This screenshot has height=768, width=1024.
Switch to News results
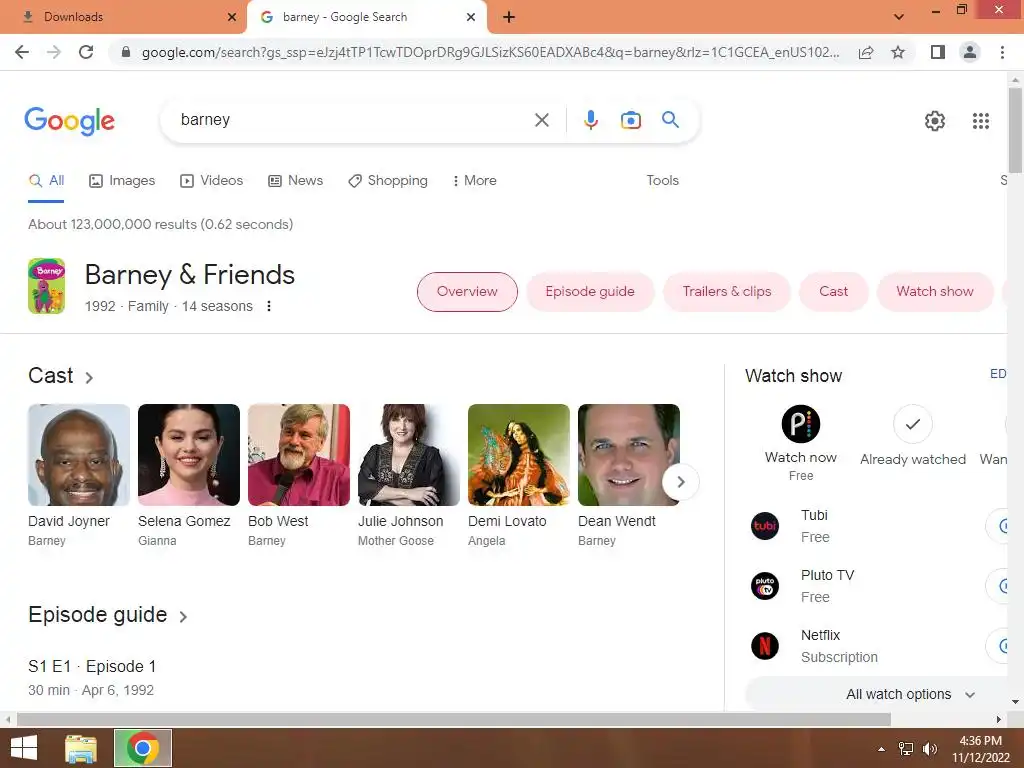point(296,181)
